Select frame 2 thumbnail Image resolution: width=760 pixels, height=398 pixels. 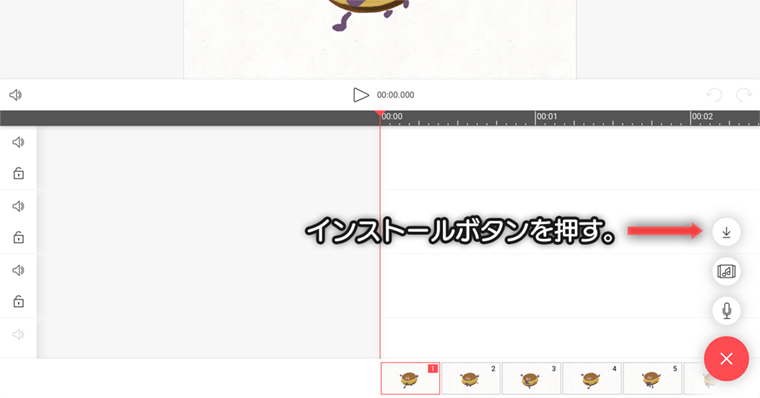pos(471,378)
